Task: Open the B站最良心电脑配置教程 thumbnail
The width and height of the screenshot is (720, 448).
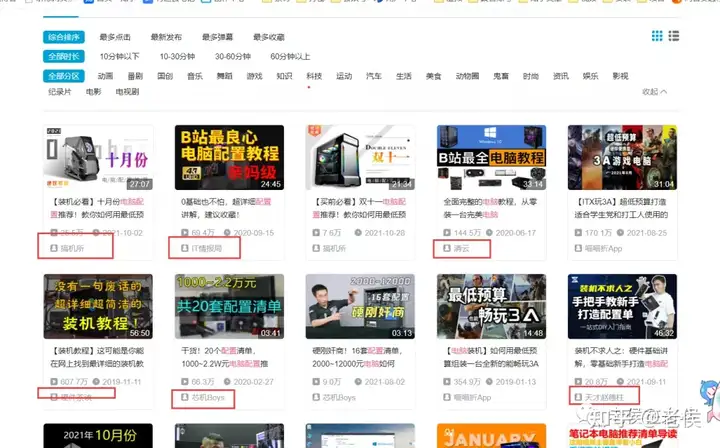Action: point(229,157)
